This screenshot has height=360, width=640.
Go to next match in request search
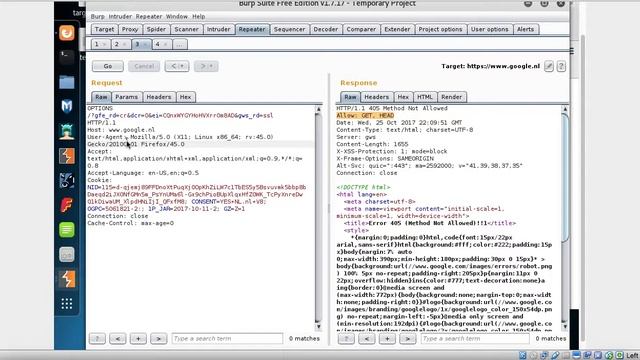[x=158, y=338]
